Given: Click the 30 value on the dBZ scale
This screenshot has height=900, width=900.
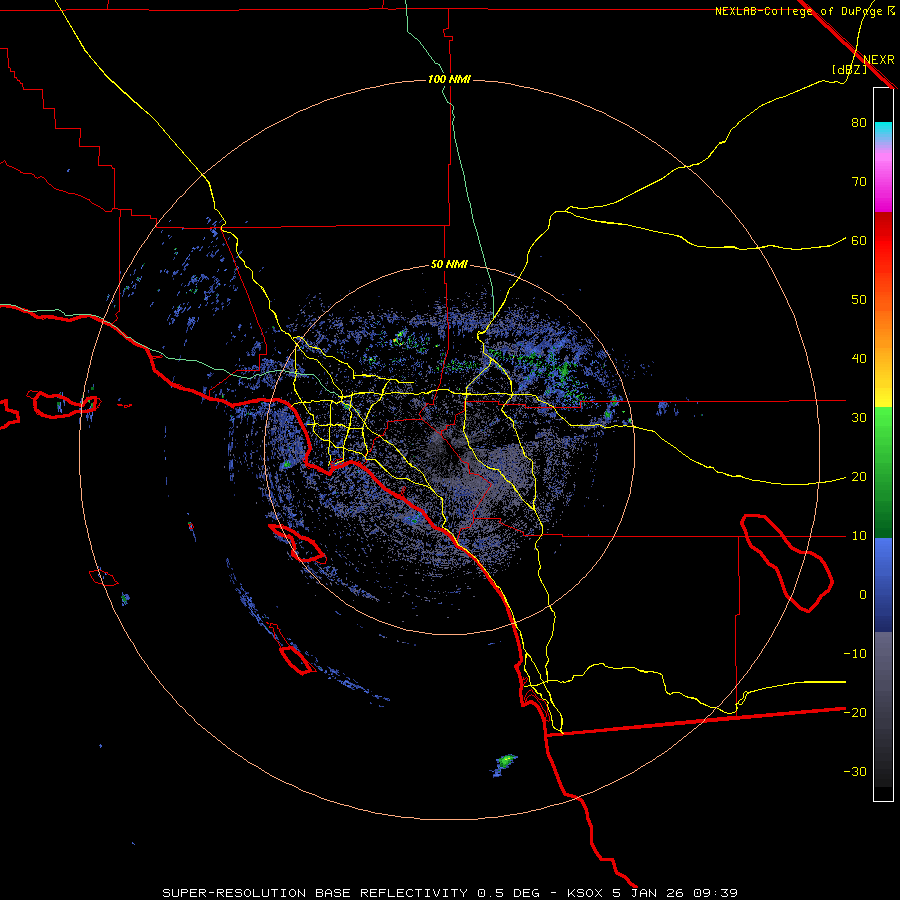Looking at the screenshot, I should [859, 418].
